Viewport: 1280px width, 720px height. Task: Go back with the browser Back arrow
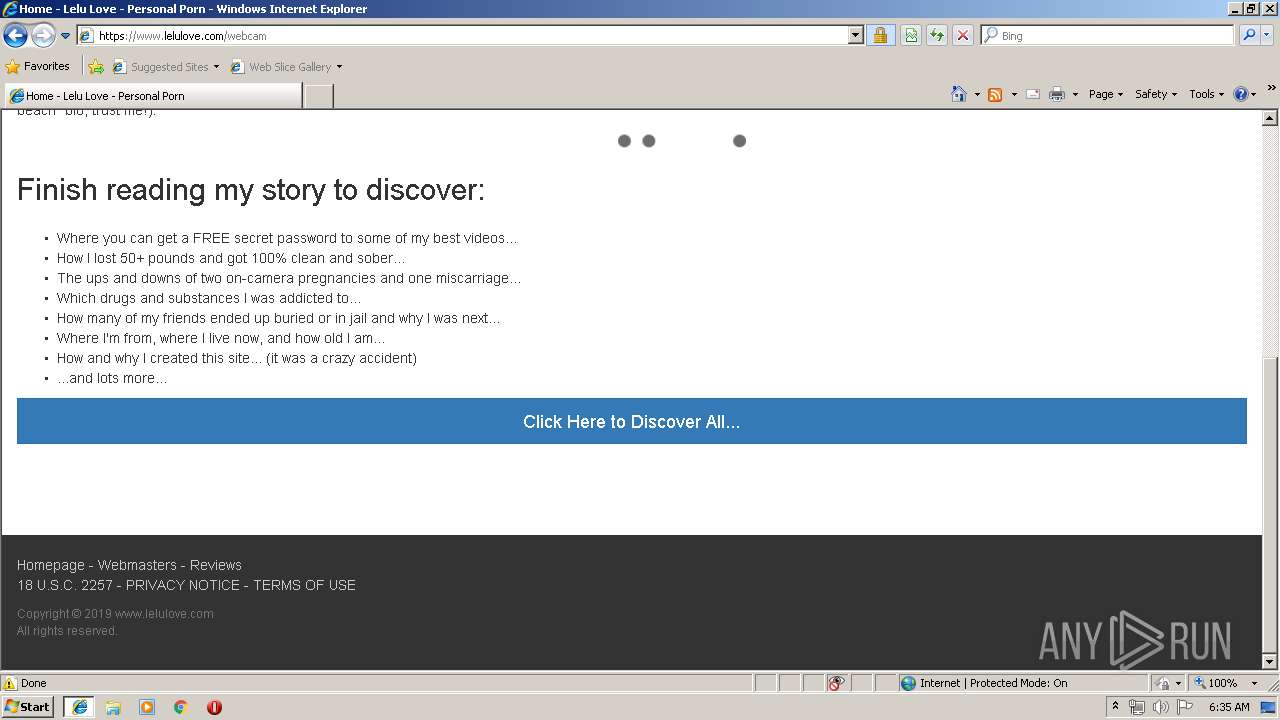pos(15,36)
